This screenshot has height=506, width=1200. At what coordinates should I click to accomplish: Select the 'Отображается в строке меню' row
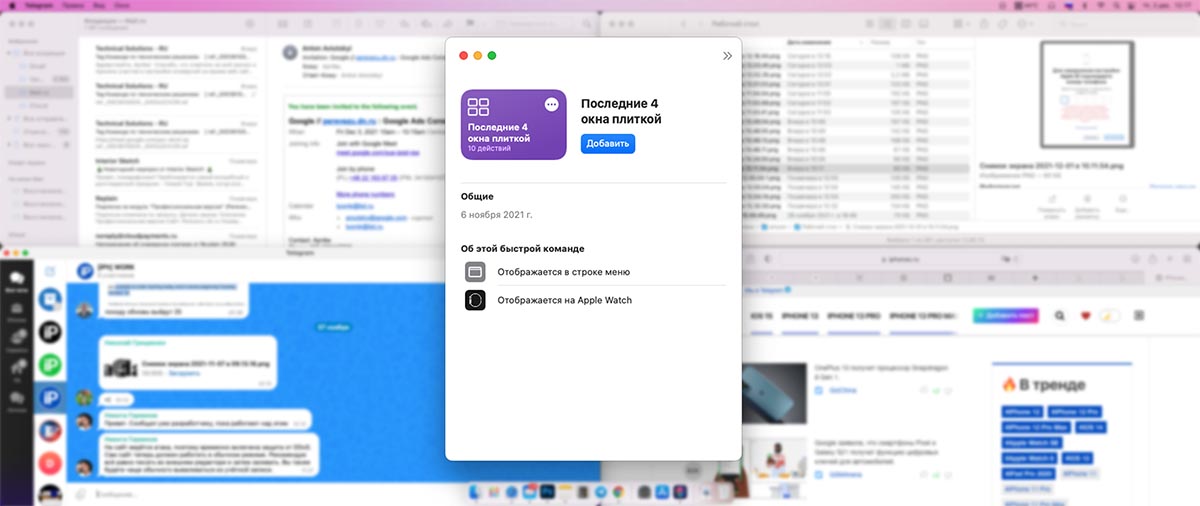tap(594, 271)
